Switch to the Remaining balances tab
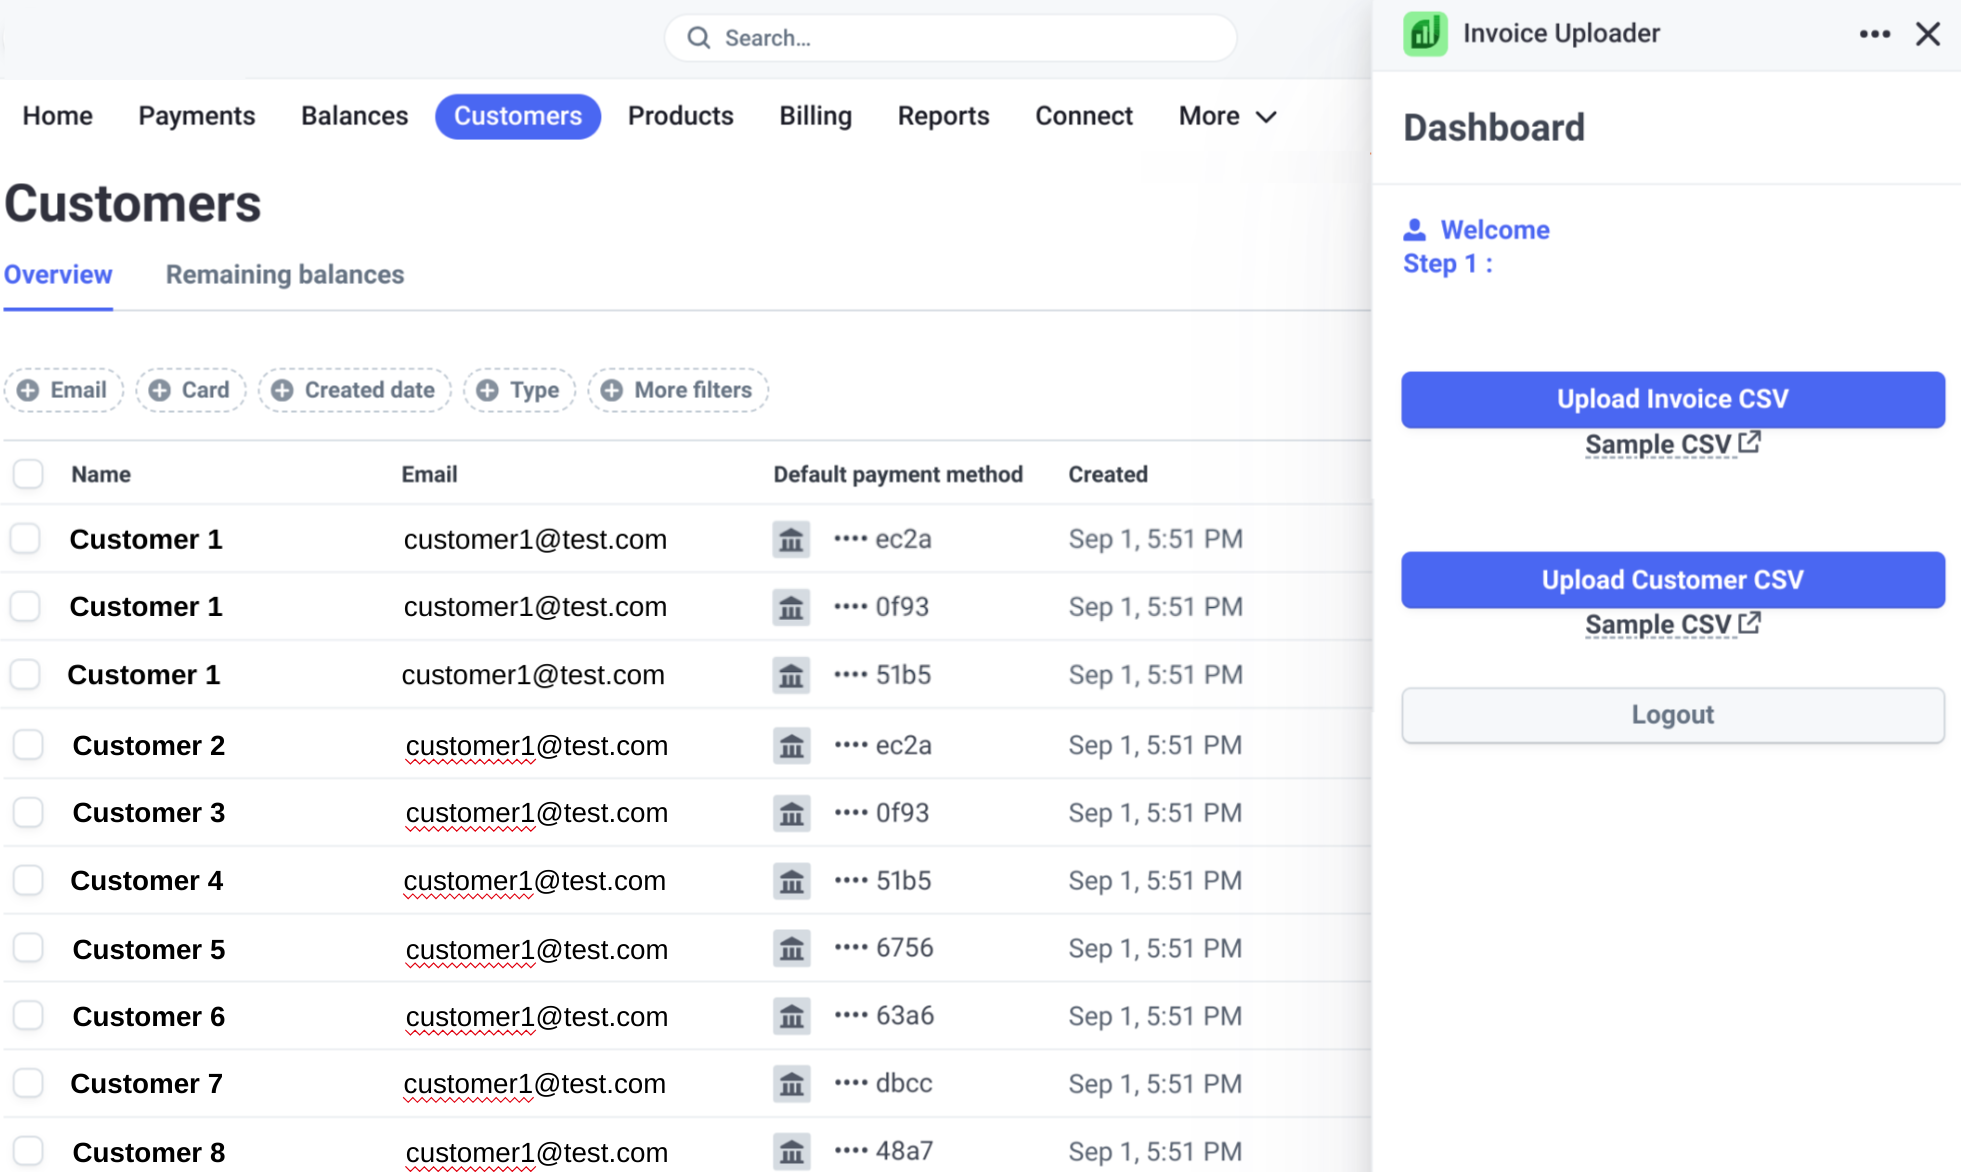This screenshot has height=1172, width=1961. (x=284, y=274)
